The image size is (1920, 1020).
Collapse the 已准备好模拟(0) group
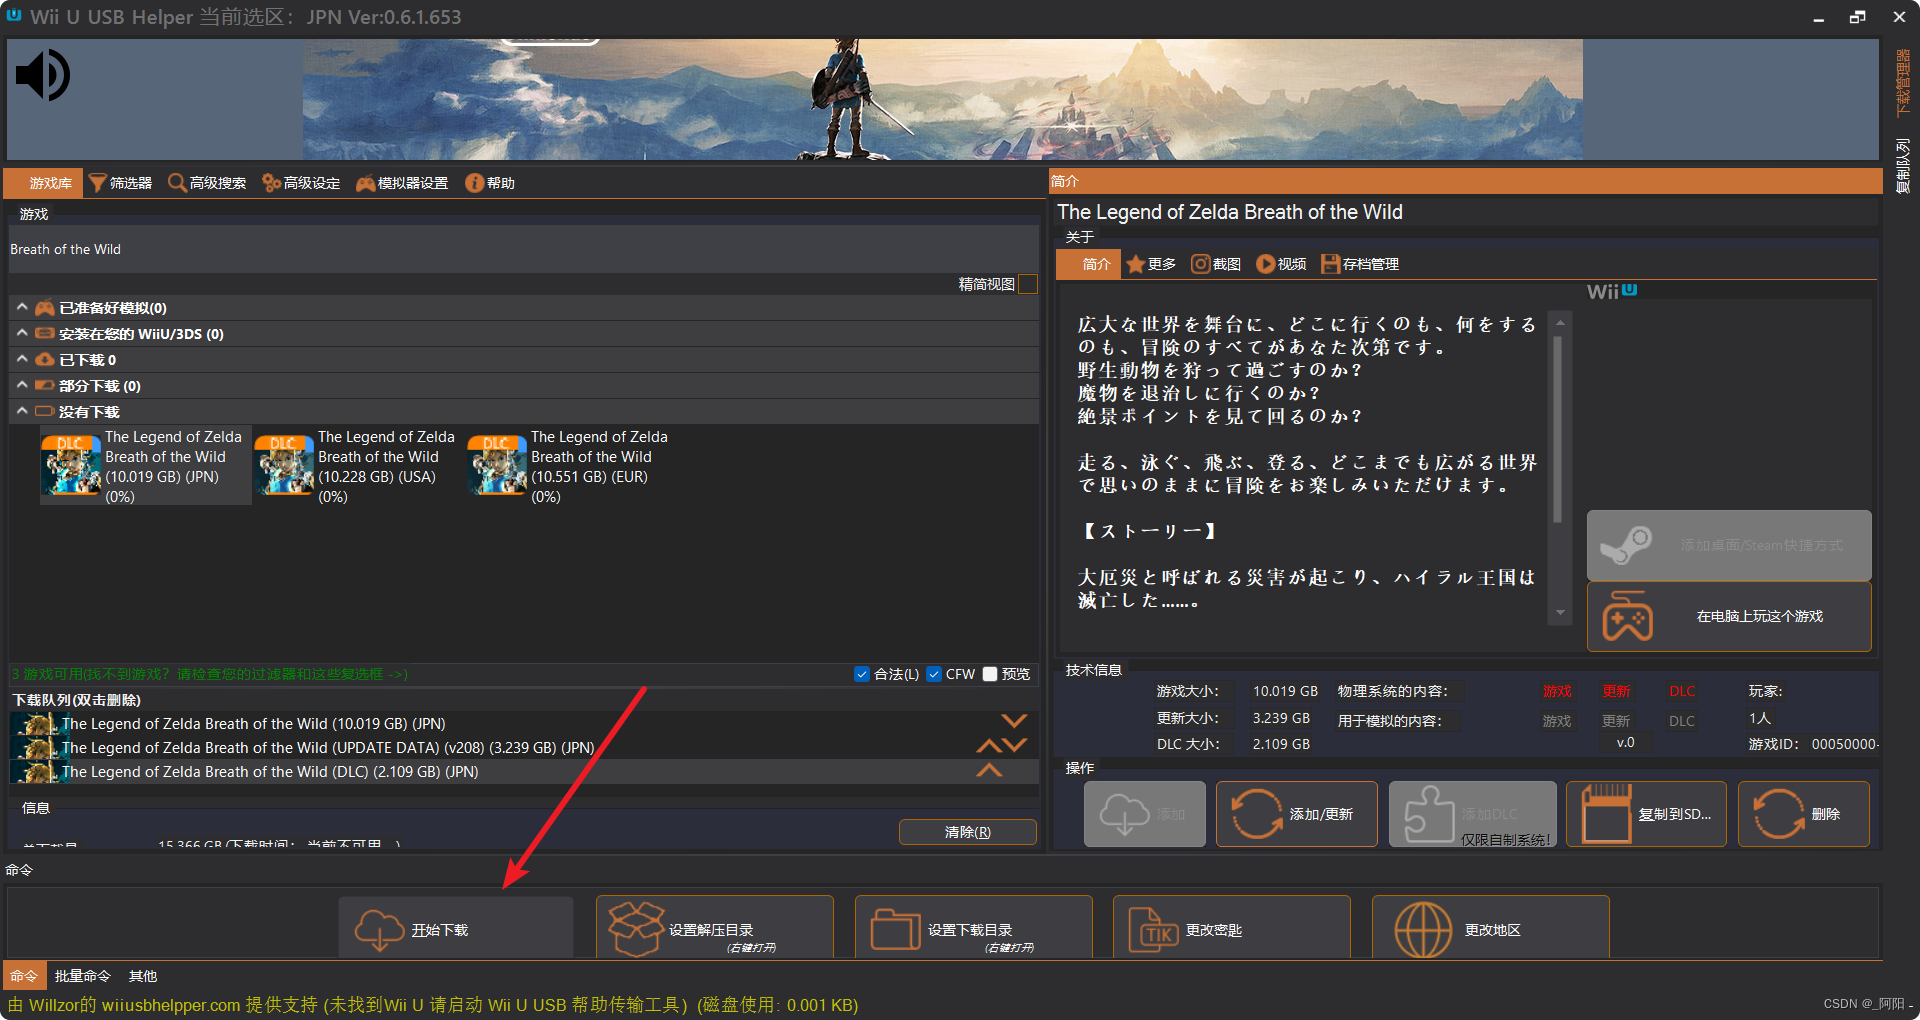[22, 308]
